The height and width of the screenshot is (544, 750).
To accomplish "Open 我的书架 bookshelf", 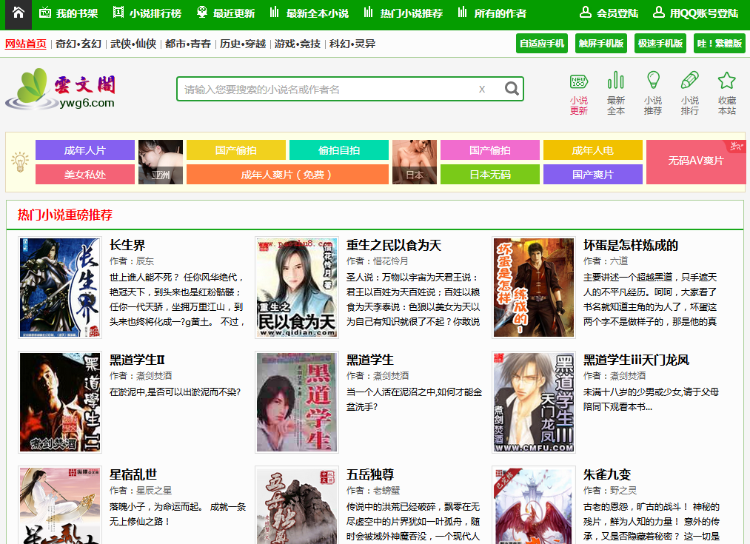I will coord(68,13).
